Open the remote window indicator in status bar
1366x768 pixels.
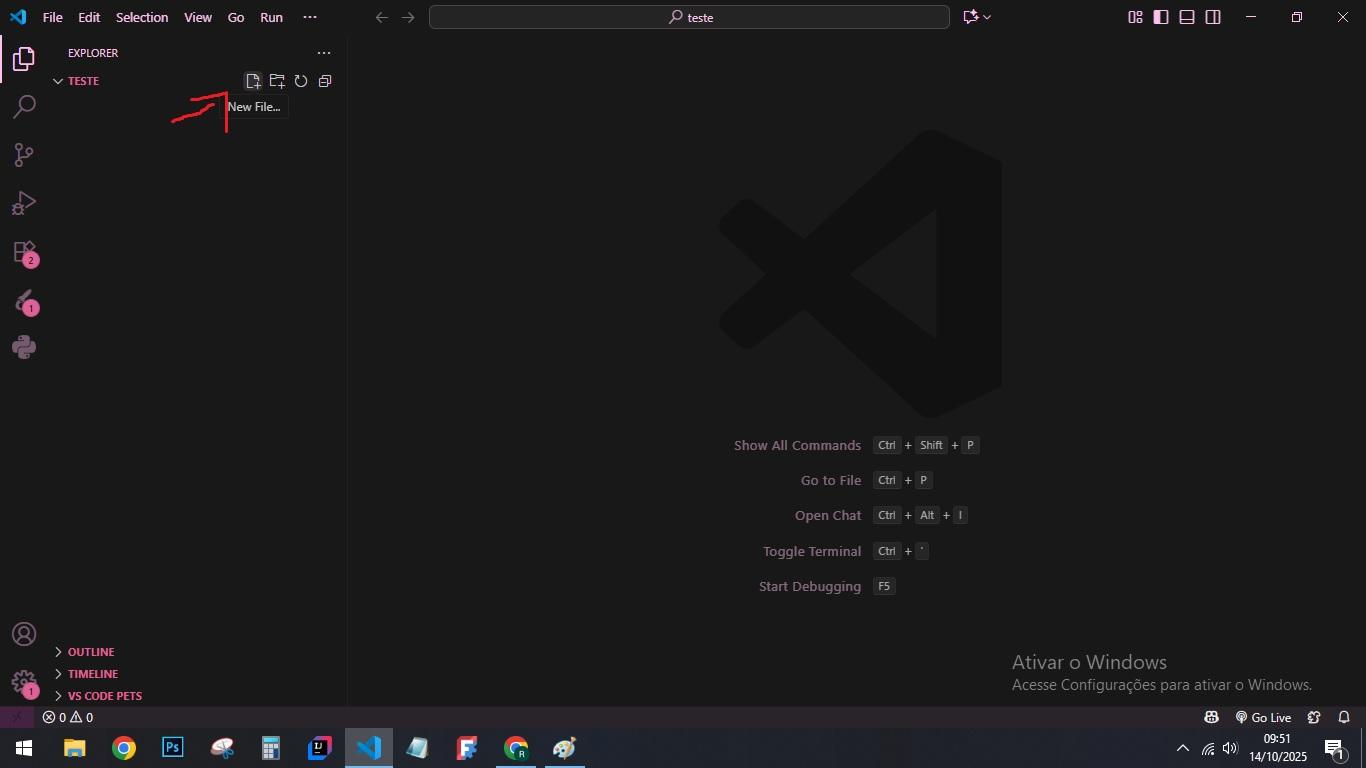click(17, 717)
